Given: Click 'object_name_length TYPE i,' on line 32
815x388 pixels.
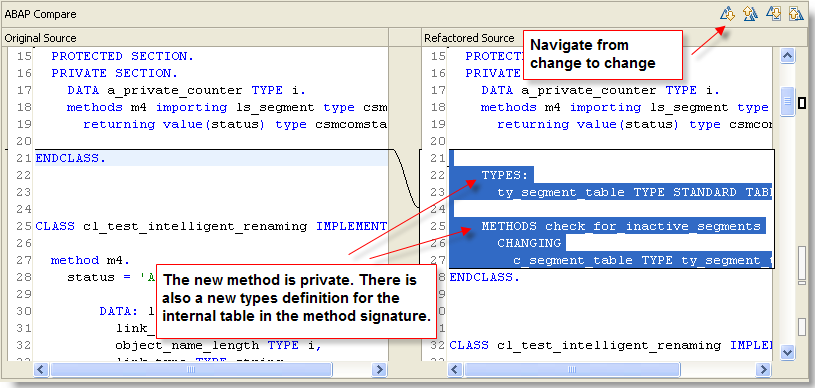Looking at the screenshot, I should (x=218, y=345).
